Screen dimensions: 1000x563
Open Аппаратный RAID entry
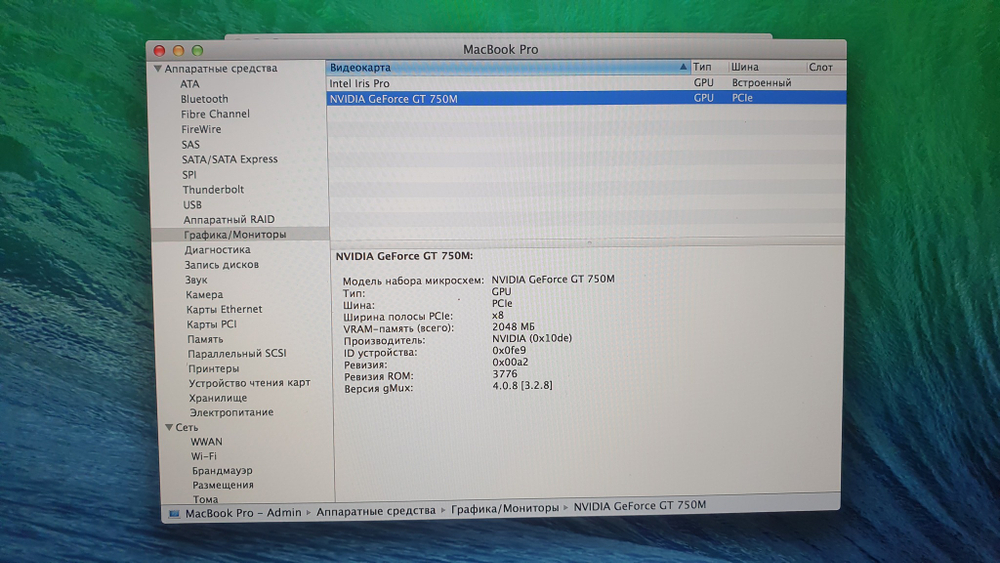229,219
